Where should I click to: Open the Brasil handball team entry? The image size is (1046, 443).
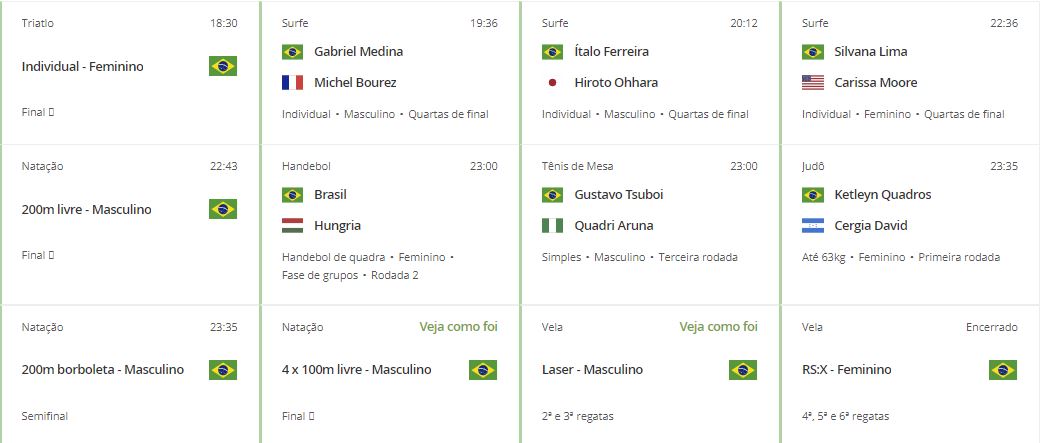[x=330, y=195]
